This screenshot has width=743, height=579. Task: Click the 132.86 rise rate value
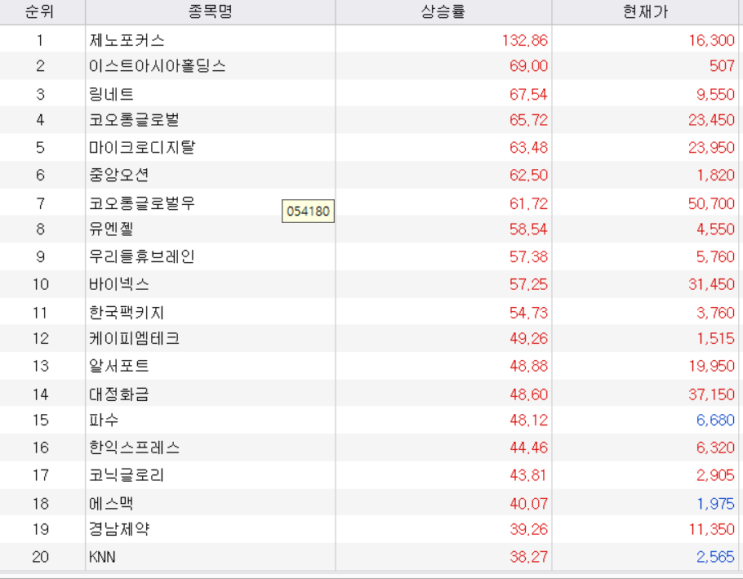[x=525, y=40]
